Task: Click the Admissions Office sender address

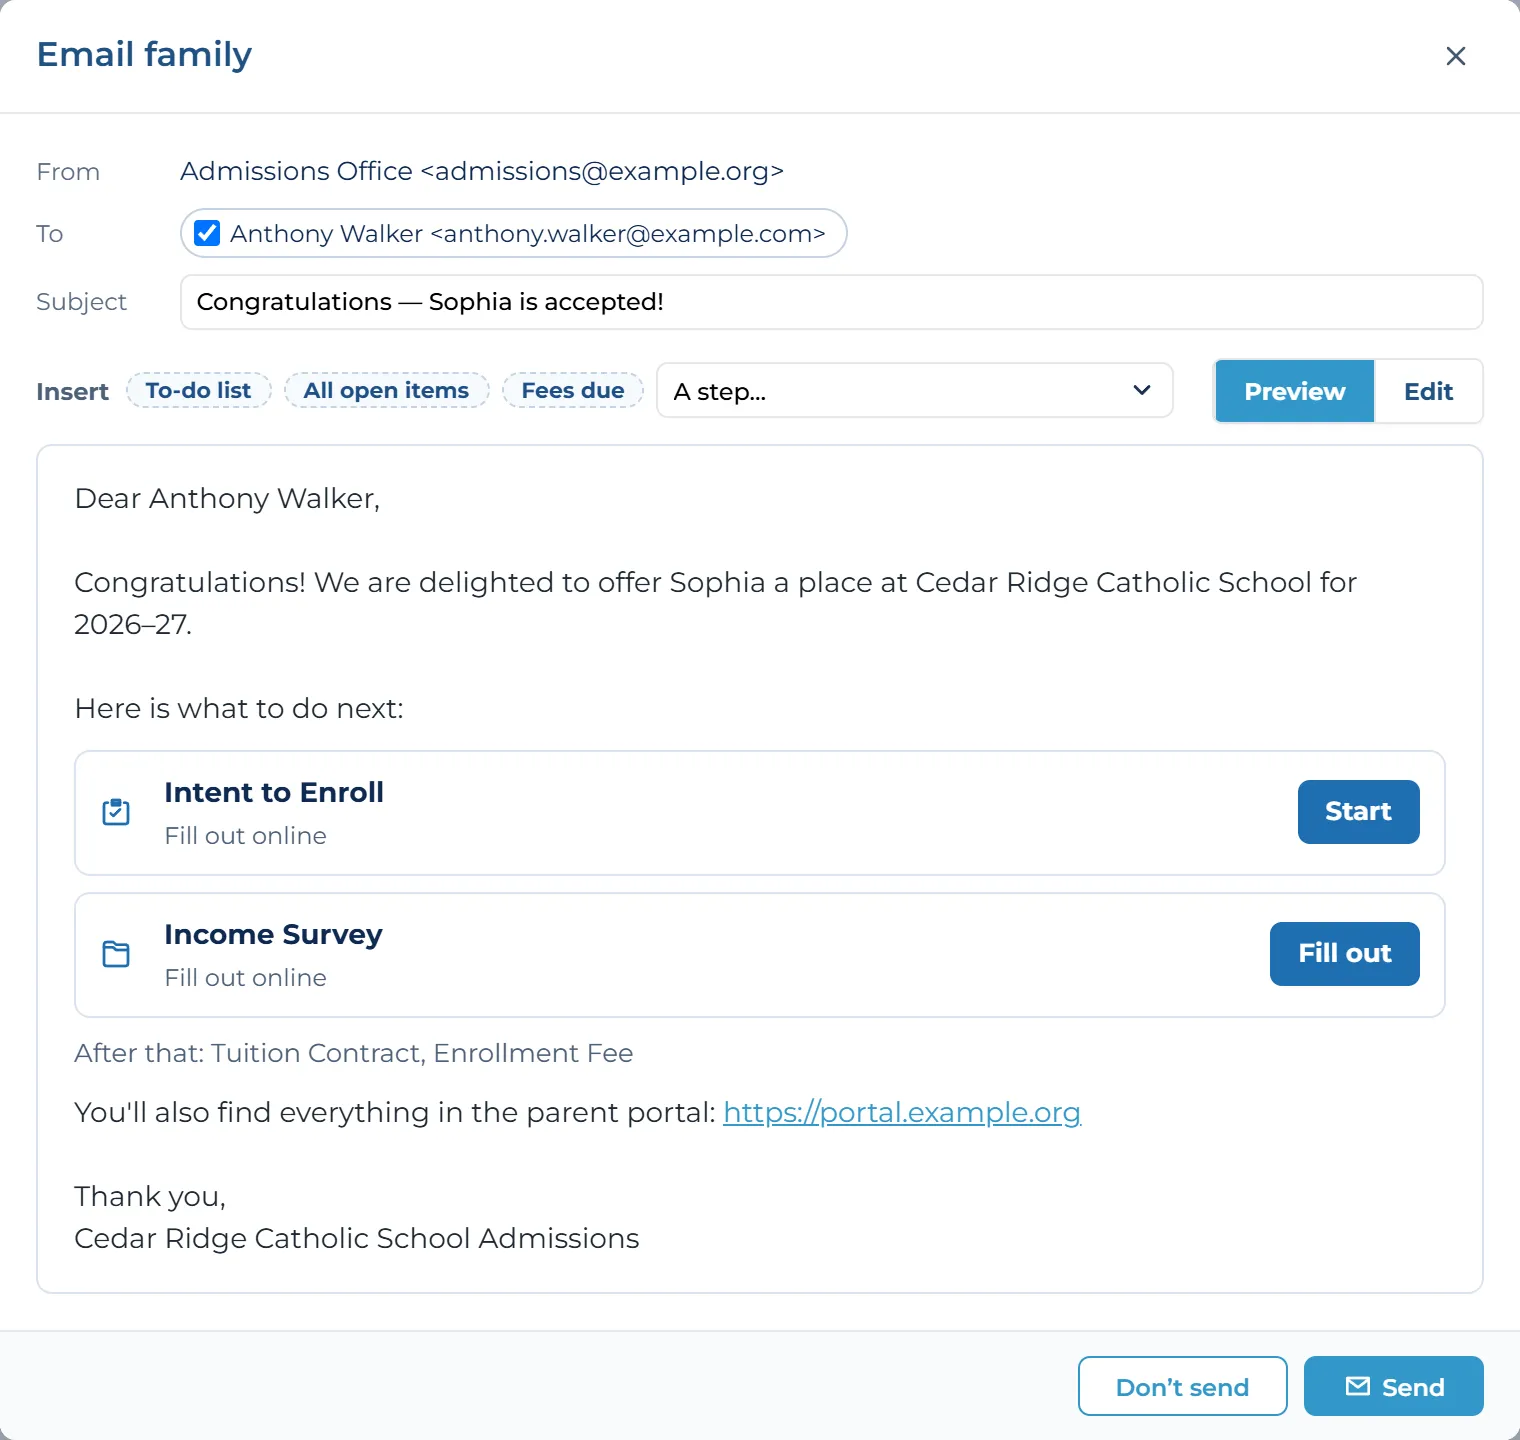Action: pos(482,171)
